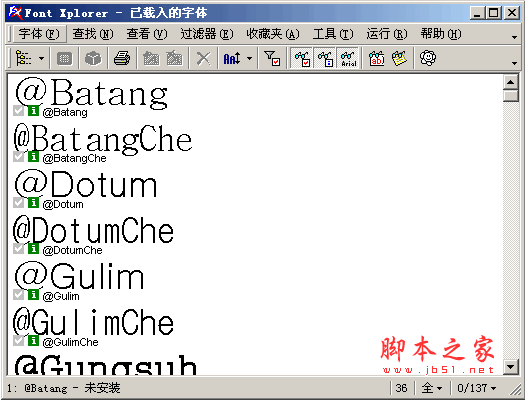
Task: Select the large @DotumChe font preview
Action: 93,230
